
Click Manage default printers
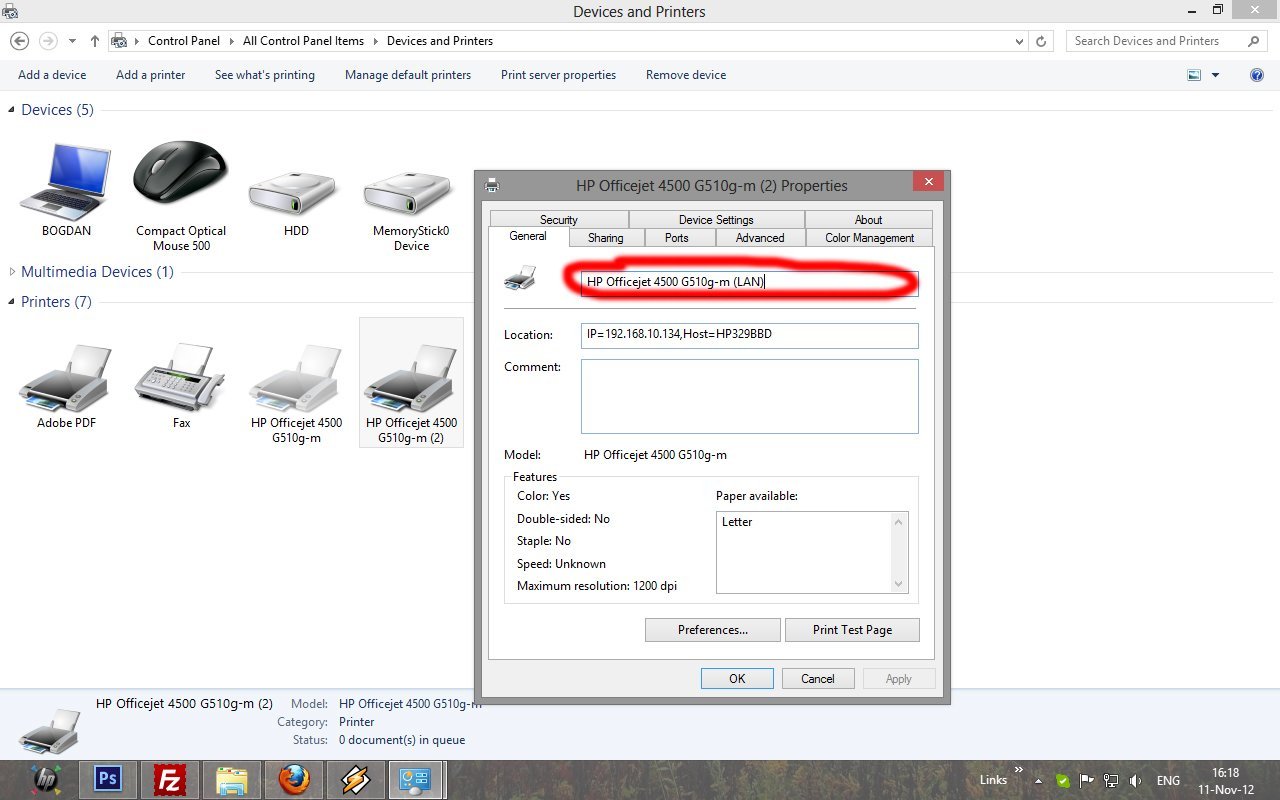(408, 75)
